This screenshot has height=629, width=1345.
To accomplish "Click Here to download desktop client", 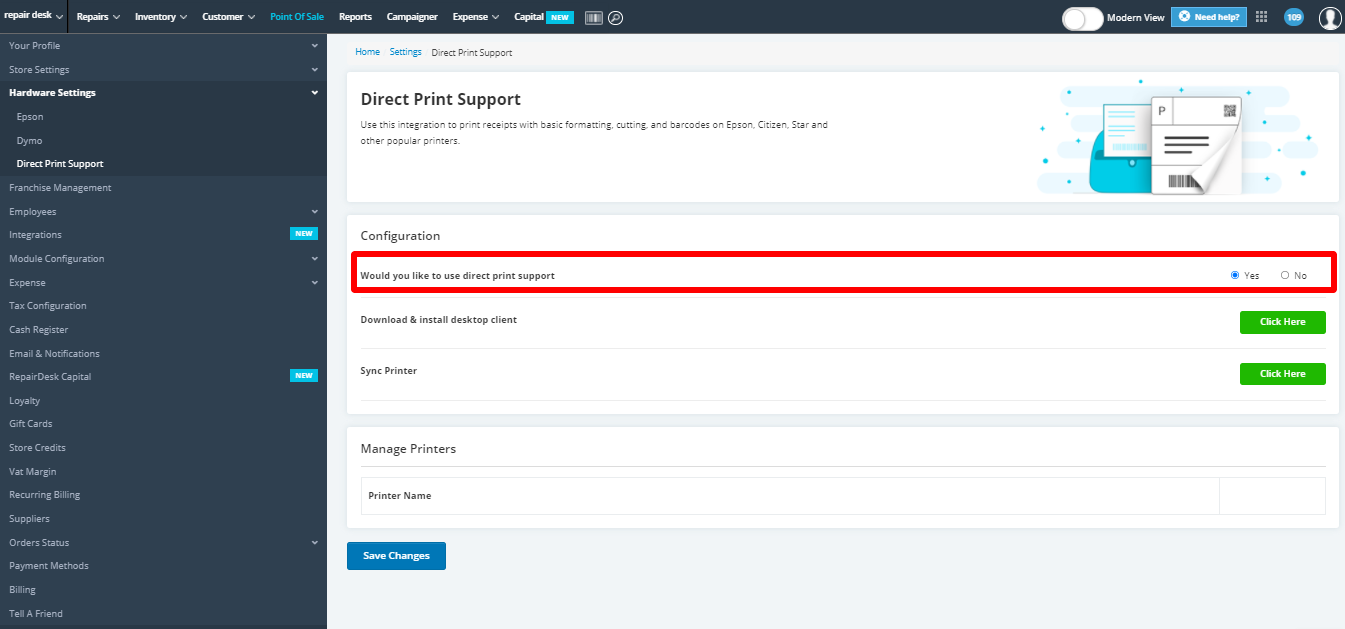I will click(1282, 322).
